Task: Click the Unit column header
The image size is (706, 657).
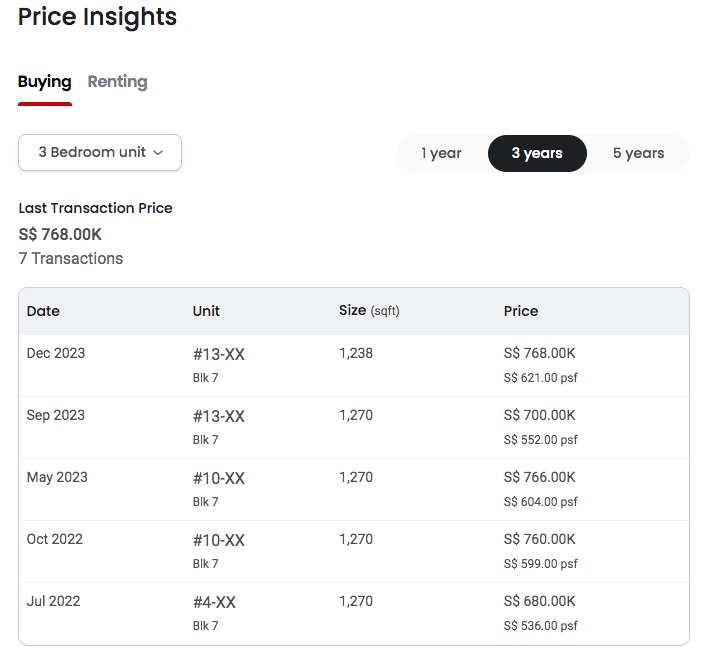Action: tap(206, 311)
